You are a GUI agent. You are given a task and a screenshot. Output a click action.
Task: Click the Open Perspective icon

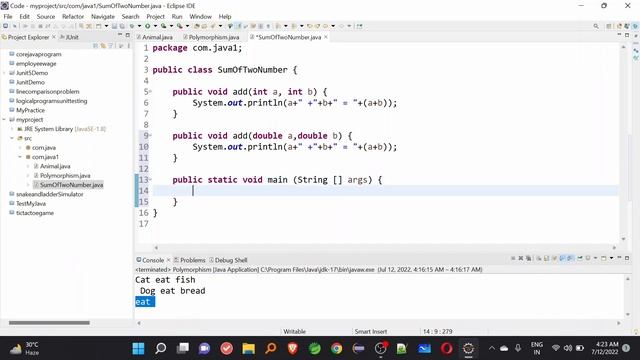[x=609, y=26]
